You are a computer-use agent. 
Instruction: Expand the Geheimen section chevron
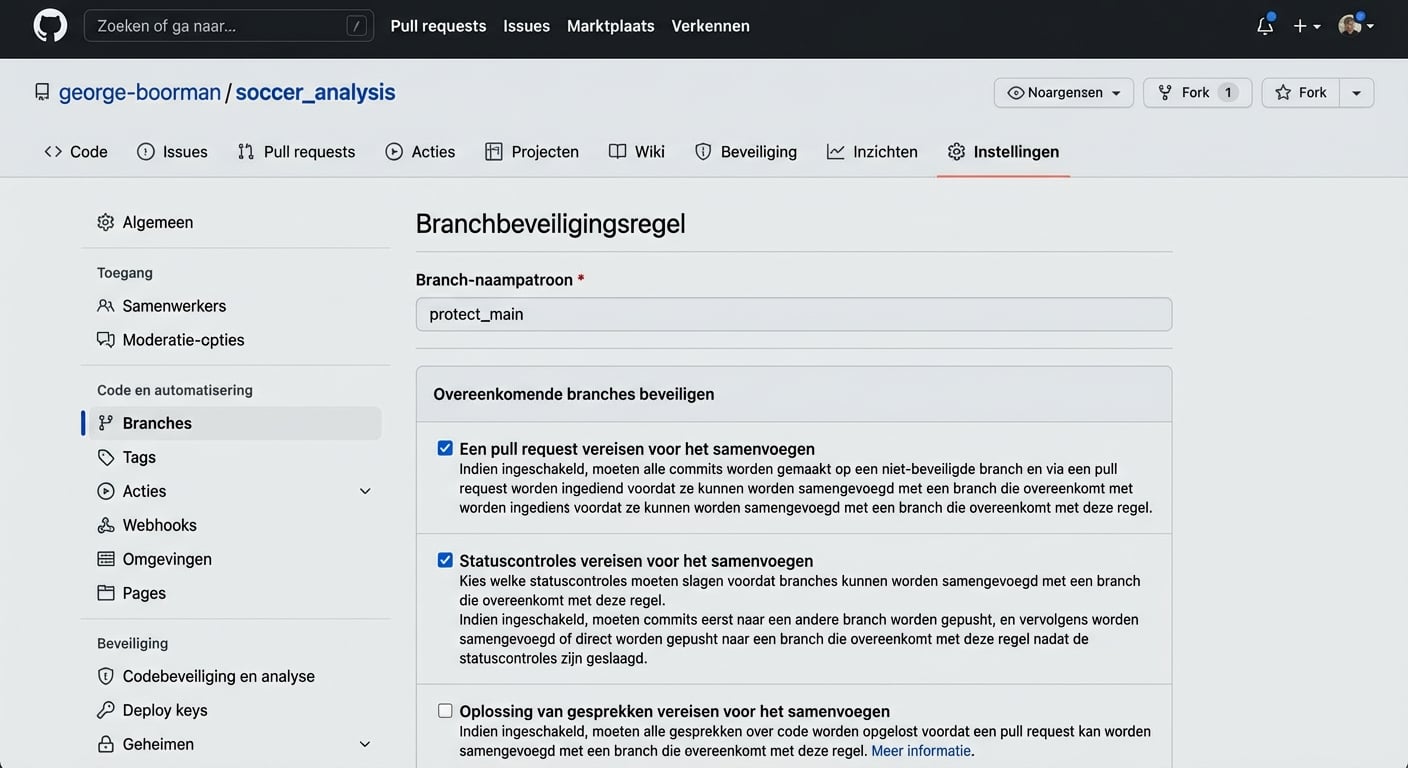(365, 743)
